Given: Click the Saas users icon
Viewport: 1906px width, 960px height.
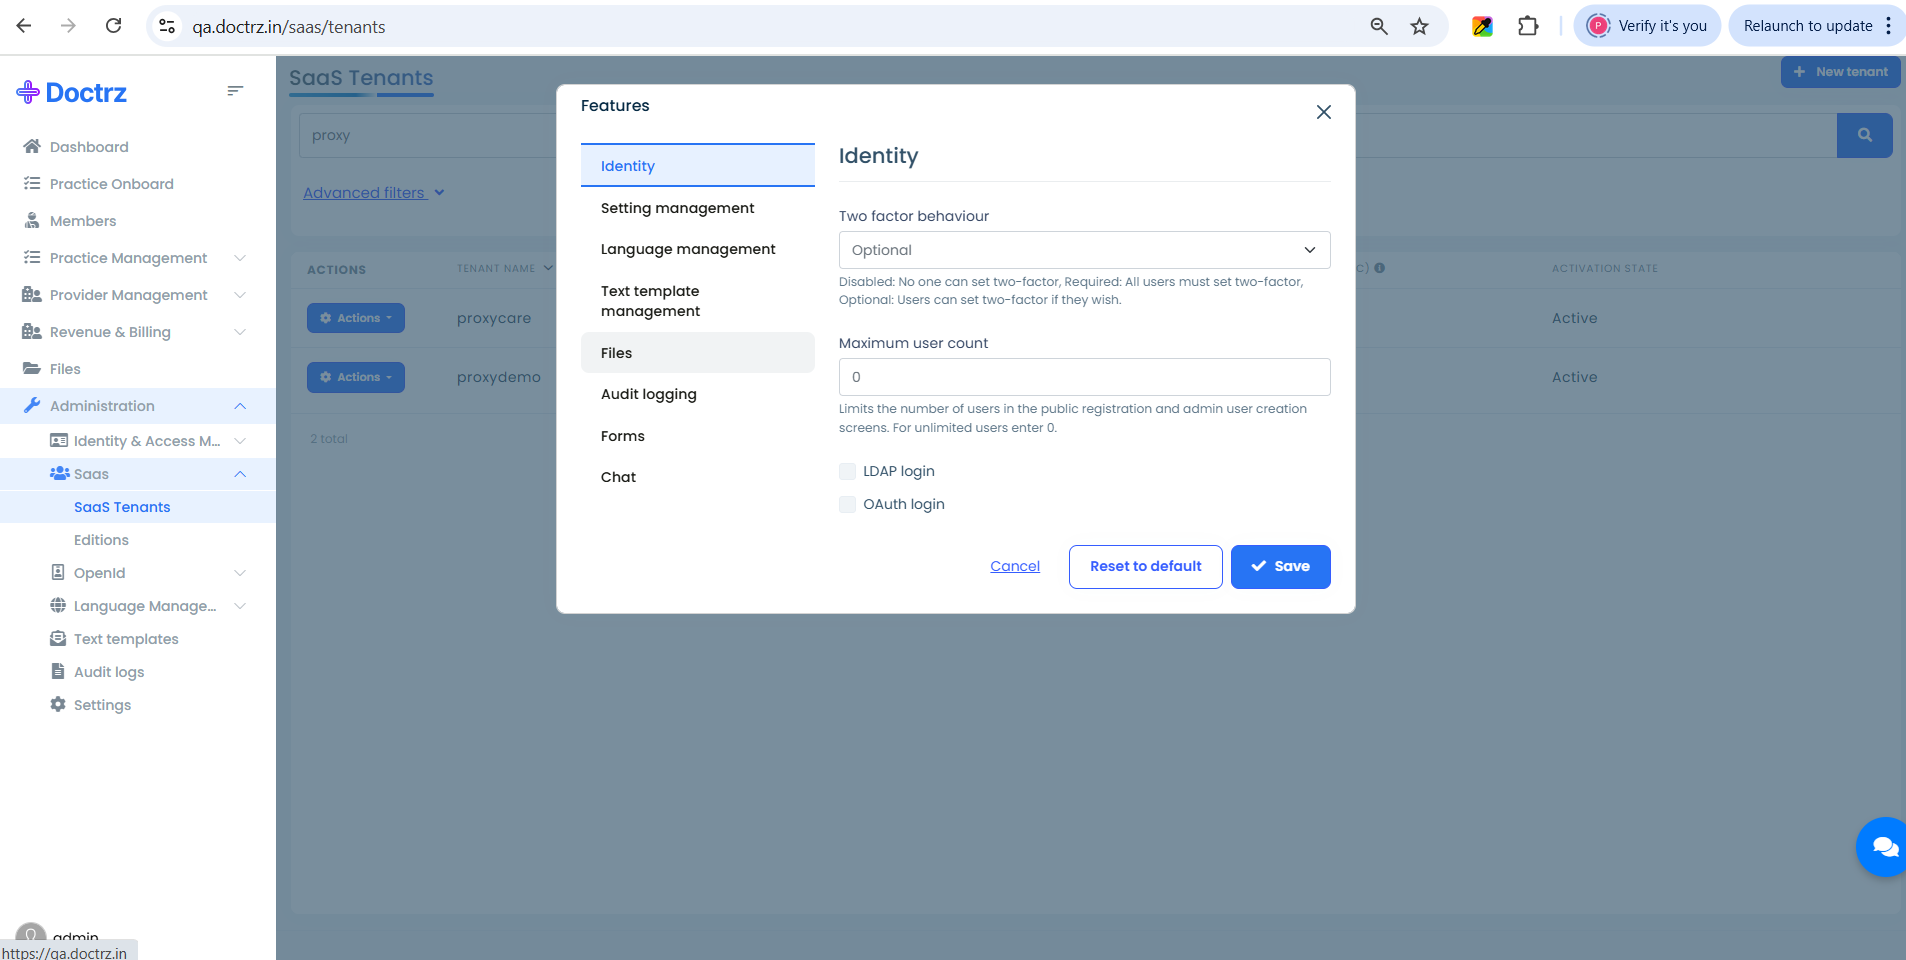Looking at the screenshot, I should (x=59, y=474).
